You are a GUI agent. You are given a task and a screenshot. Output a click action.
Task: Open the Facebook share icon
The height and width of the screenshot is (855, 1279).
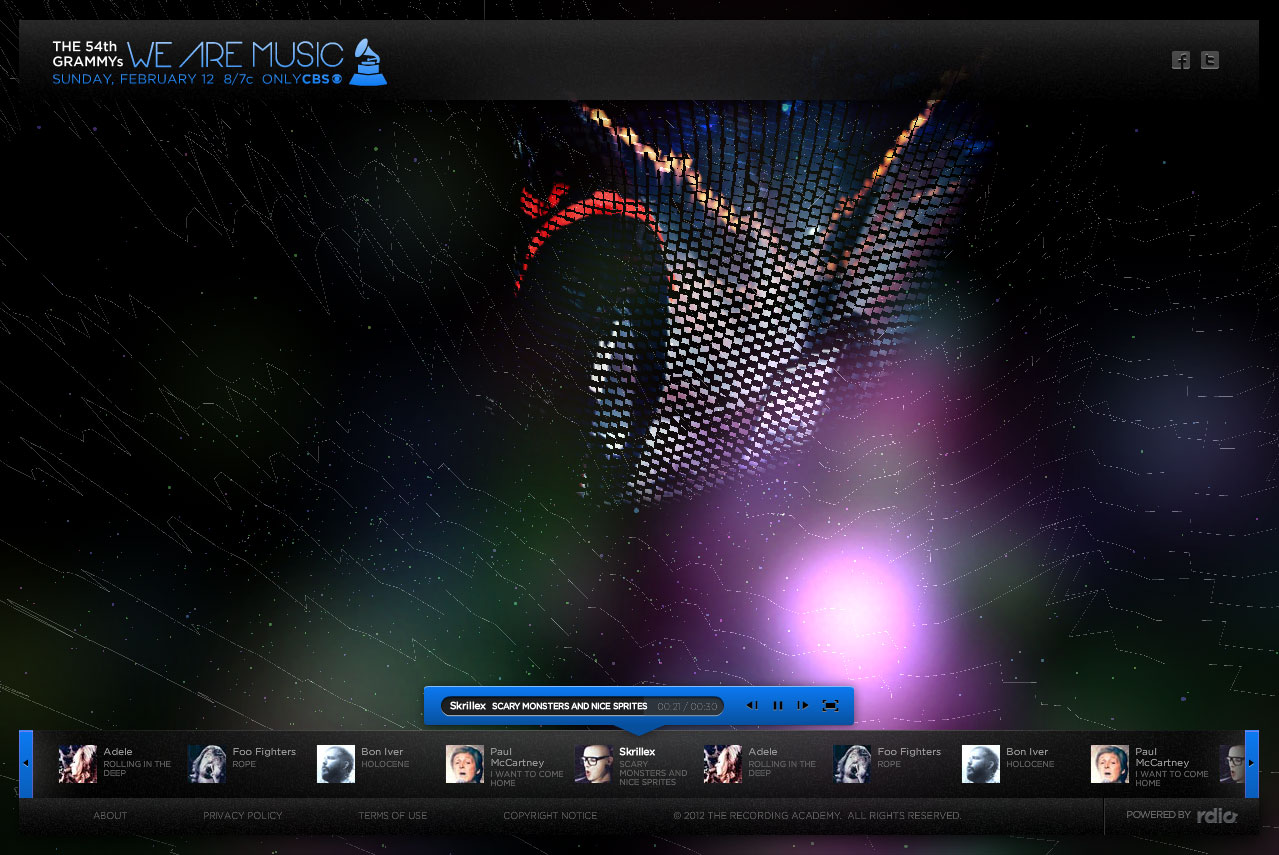(x=1181, y=60)
